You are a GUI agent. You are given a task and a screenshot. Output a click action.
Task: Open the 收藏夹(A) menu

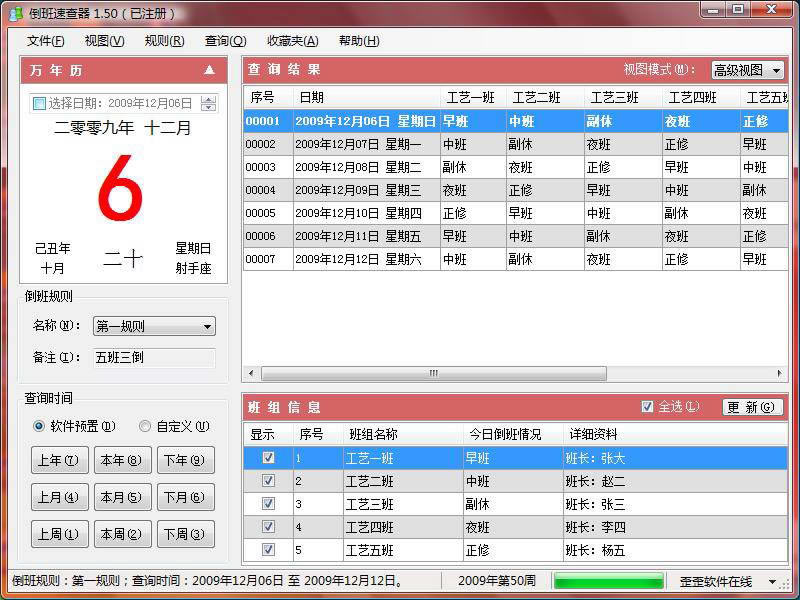pos(291,41)
